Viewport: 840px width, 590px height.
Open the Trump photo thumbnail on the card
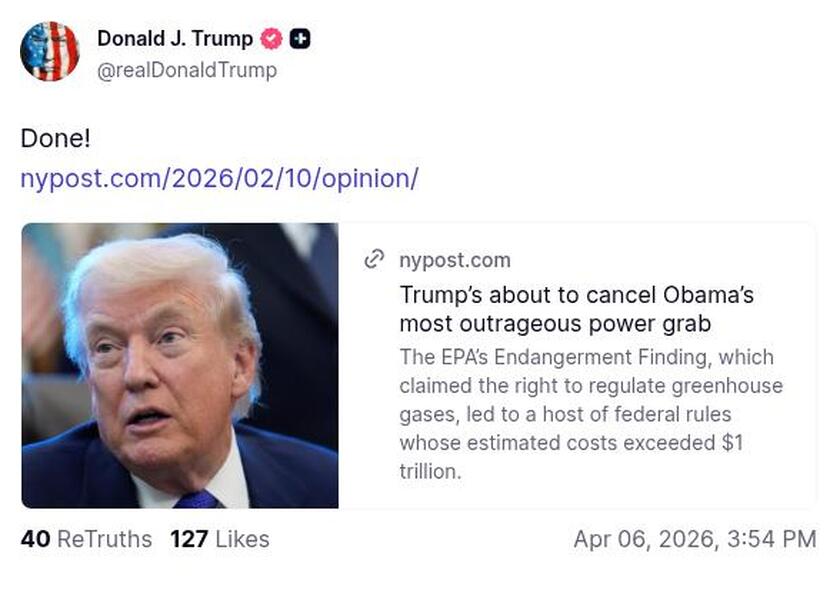click(182, 365)
